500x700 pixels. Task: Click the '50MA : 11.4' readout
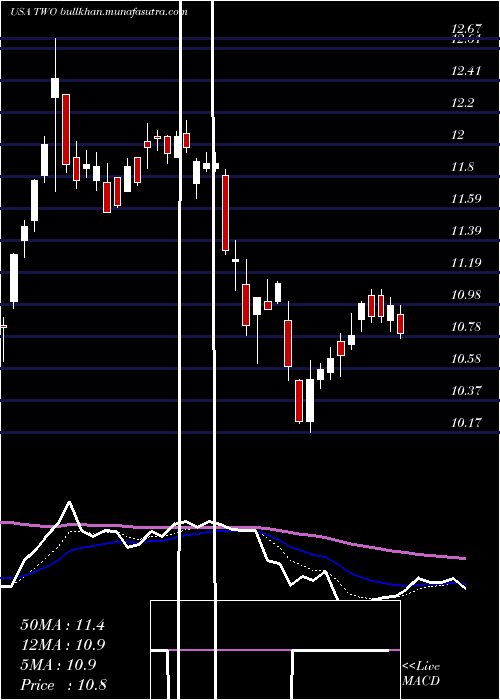coord(62,625)
